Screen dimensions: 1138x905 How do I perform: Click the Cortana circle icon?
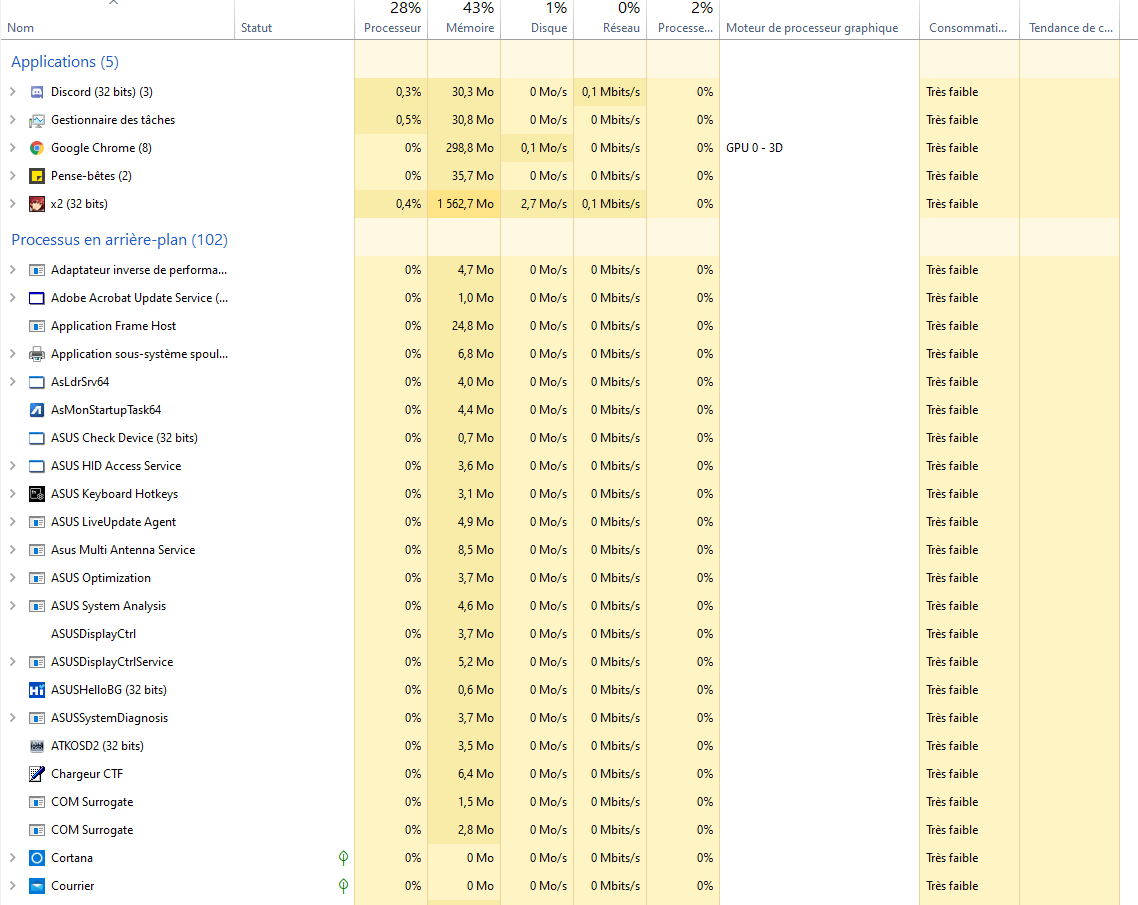click(x=37, y=858)
